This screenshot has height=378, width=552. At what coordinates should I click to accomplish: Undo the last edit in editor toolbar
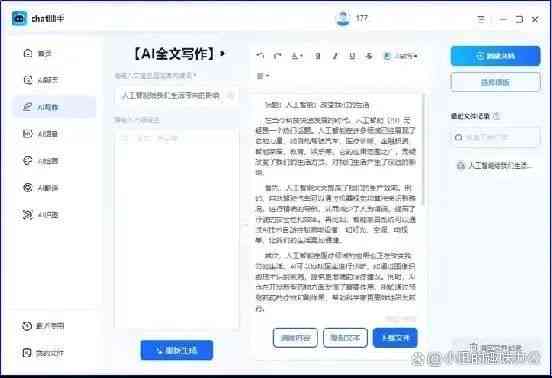click(260, 56)
